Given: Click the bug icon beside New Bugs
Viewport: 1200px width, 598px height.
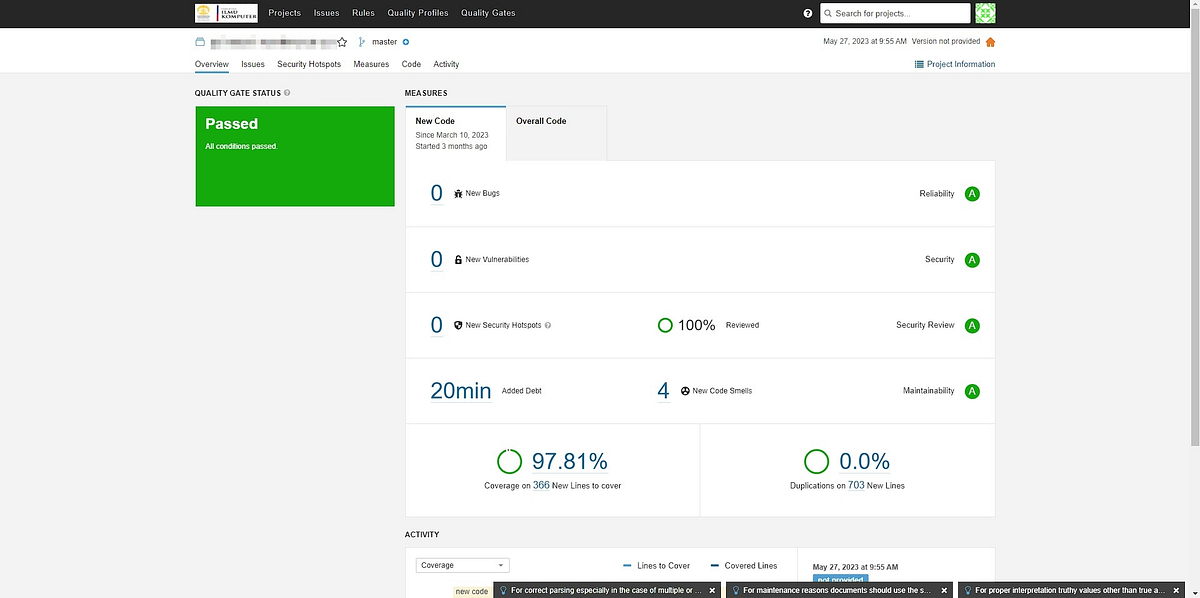Looking at the screenshot, I should (458, 193).
